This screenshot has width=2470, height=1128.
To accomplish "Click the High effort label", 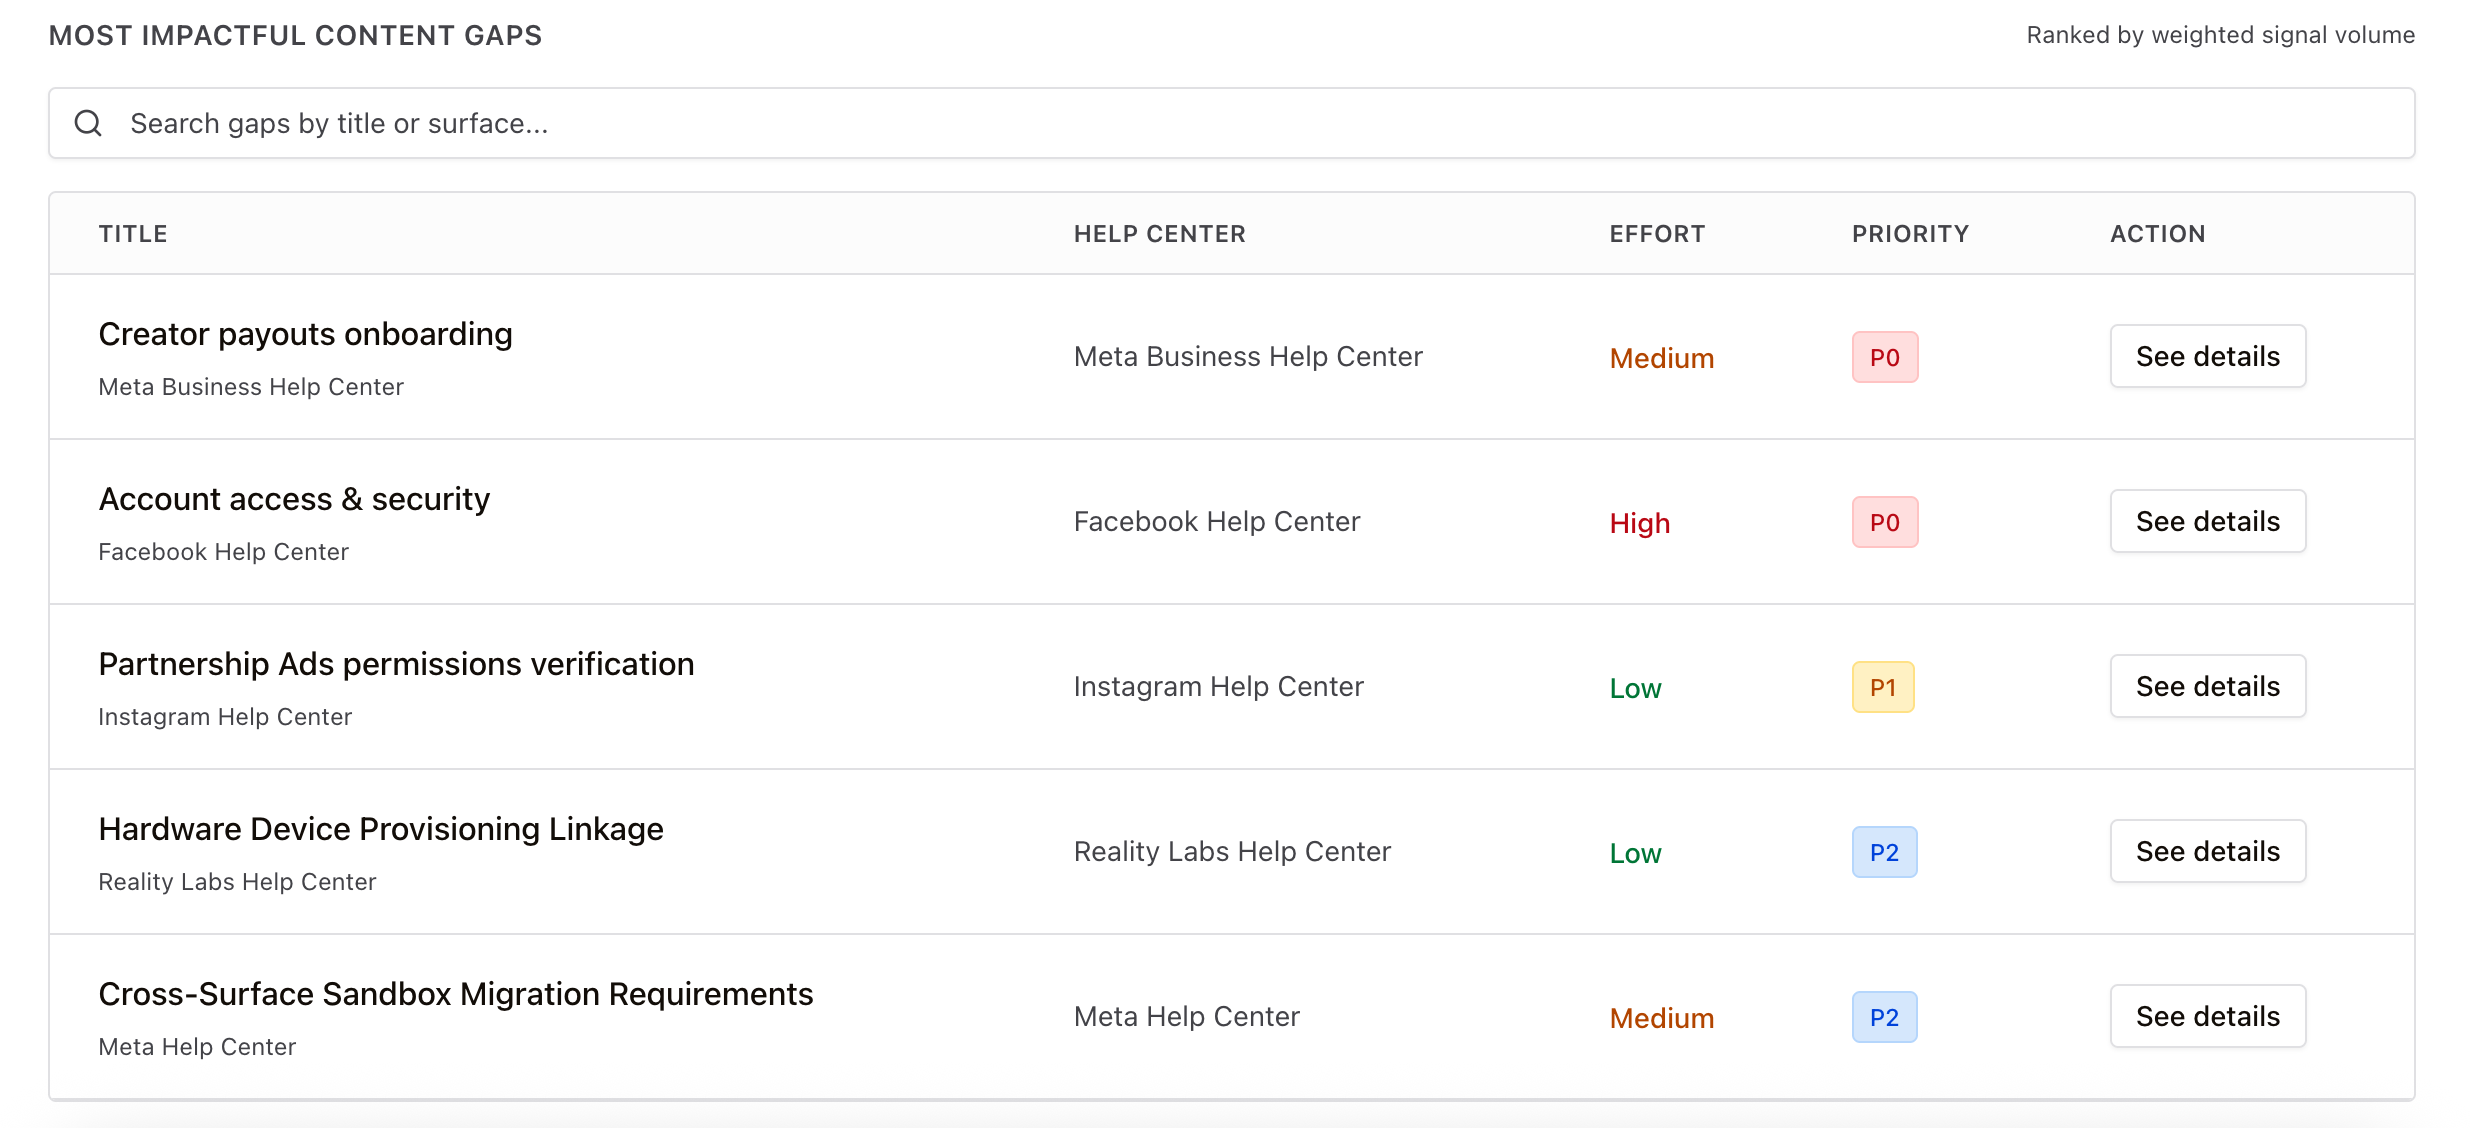I will (1640, 523).
